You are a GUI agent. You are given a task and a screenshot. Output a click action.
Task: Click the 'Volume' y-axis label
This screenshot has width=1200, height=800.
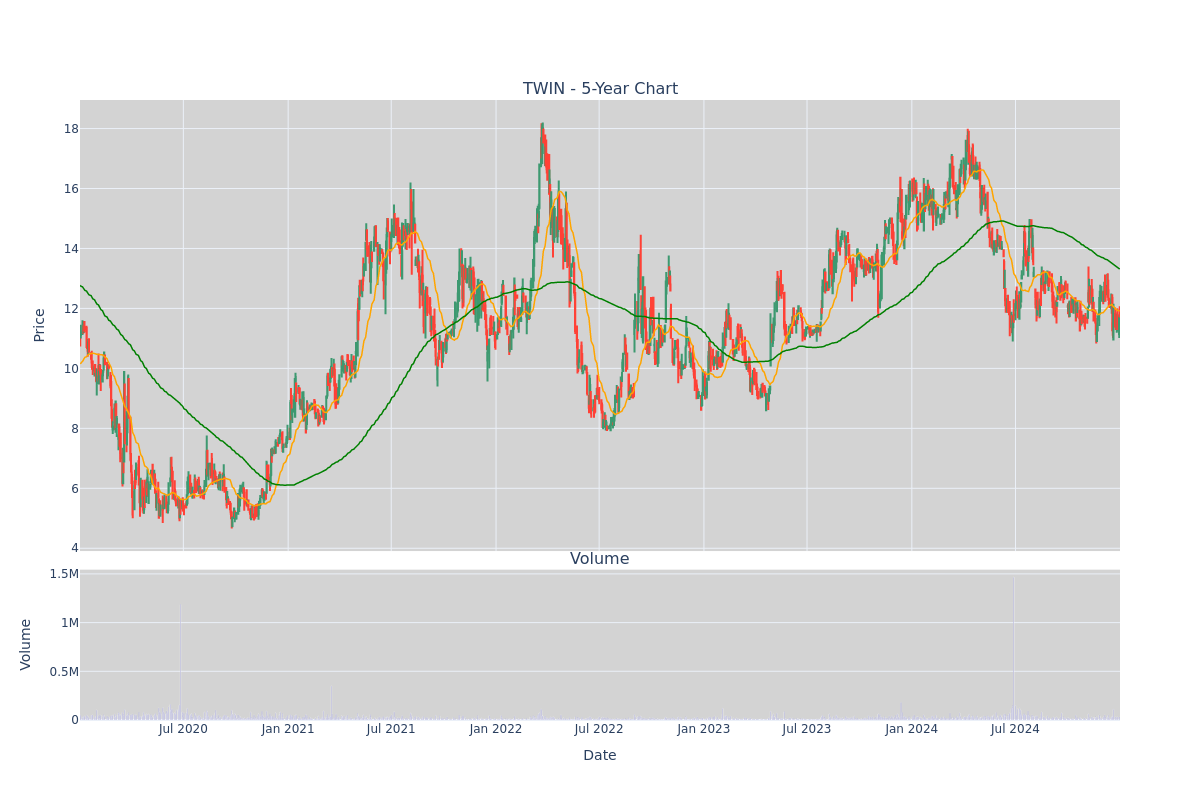(x=26, y=644)
